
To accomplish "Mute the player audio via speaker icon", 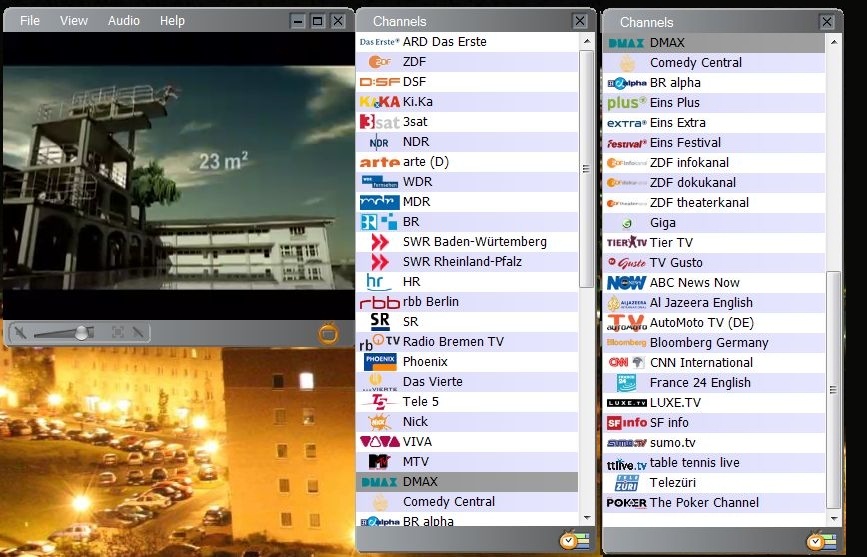I will point(20,332).
